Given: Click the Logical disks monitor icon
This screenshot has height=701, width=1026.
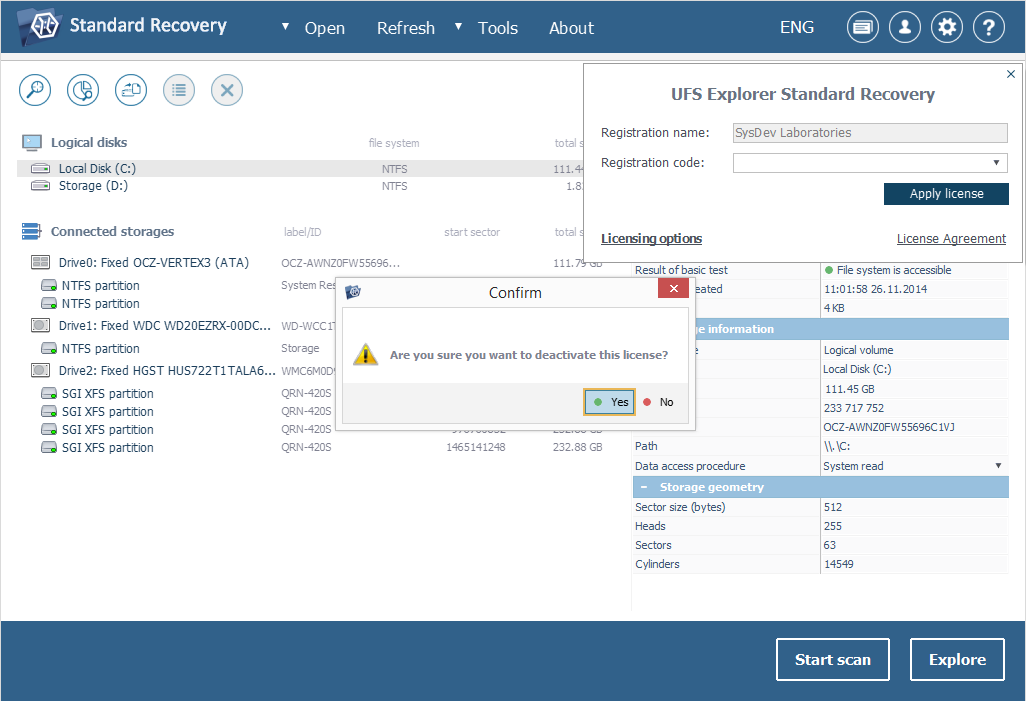Looking at the screenshot, I should coord(31,142).
